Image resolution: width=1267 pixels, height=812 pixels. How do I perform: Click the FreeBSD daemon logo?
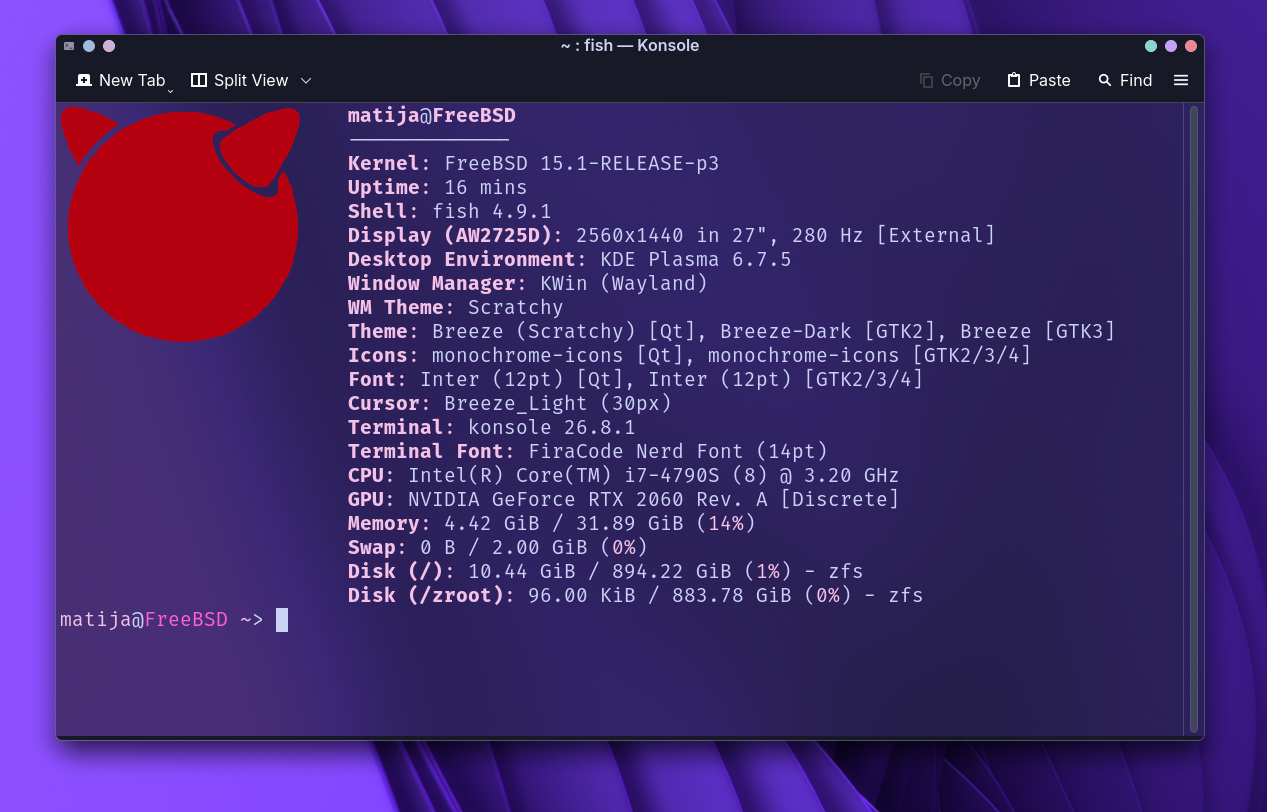[181, 224]
